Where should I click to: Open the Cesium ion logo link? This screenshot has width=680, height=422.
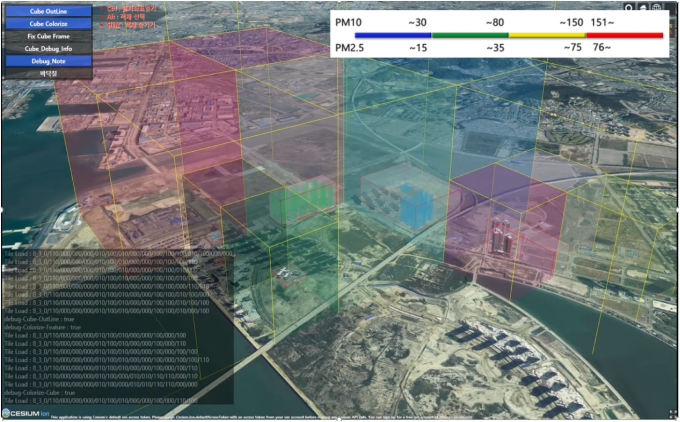point(25,413)
